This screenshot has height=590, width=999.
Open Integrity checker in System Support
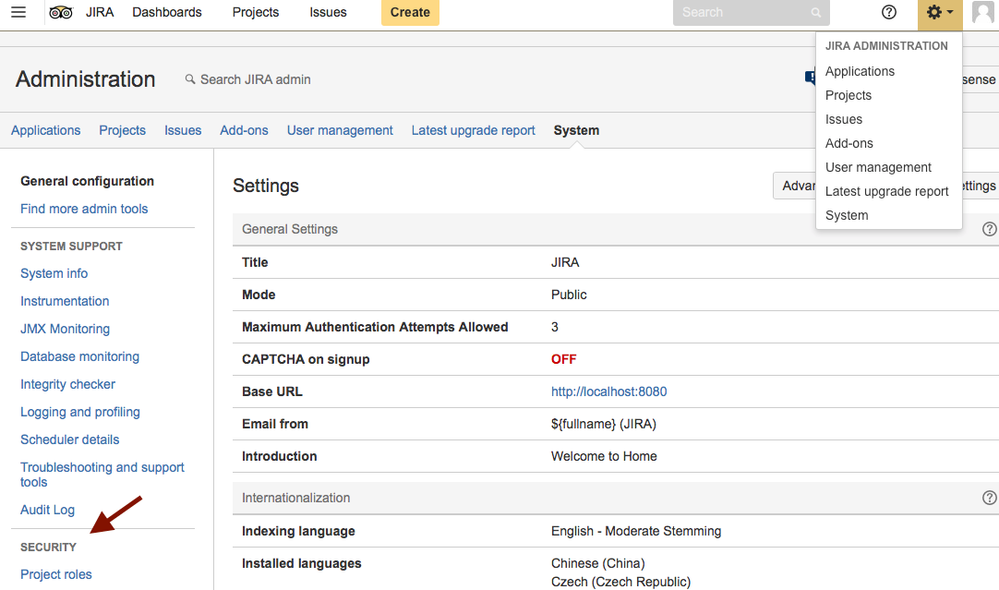click(68, 385)
